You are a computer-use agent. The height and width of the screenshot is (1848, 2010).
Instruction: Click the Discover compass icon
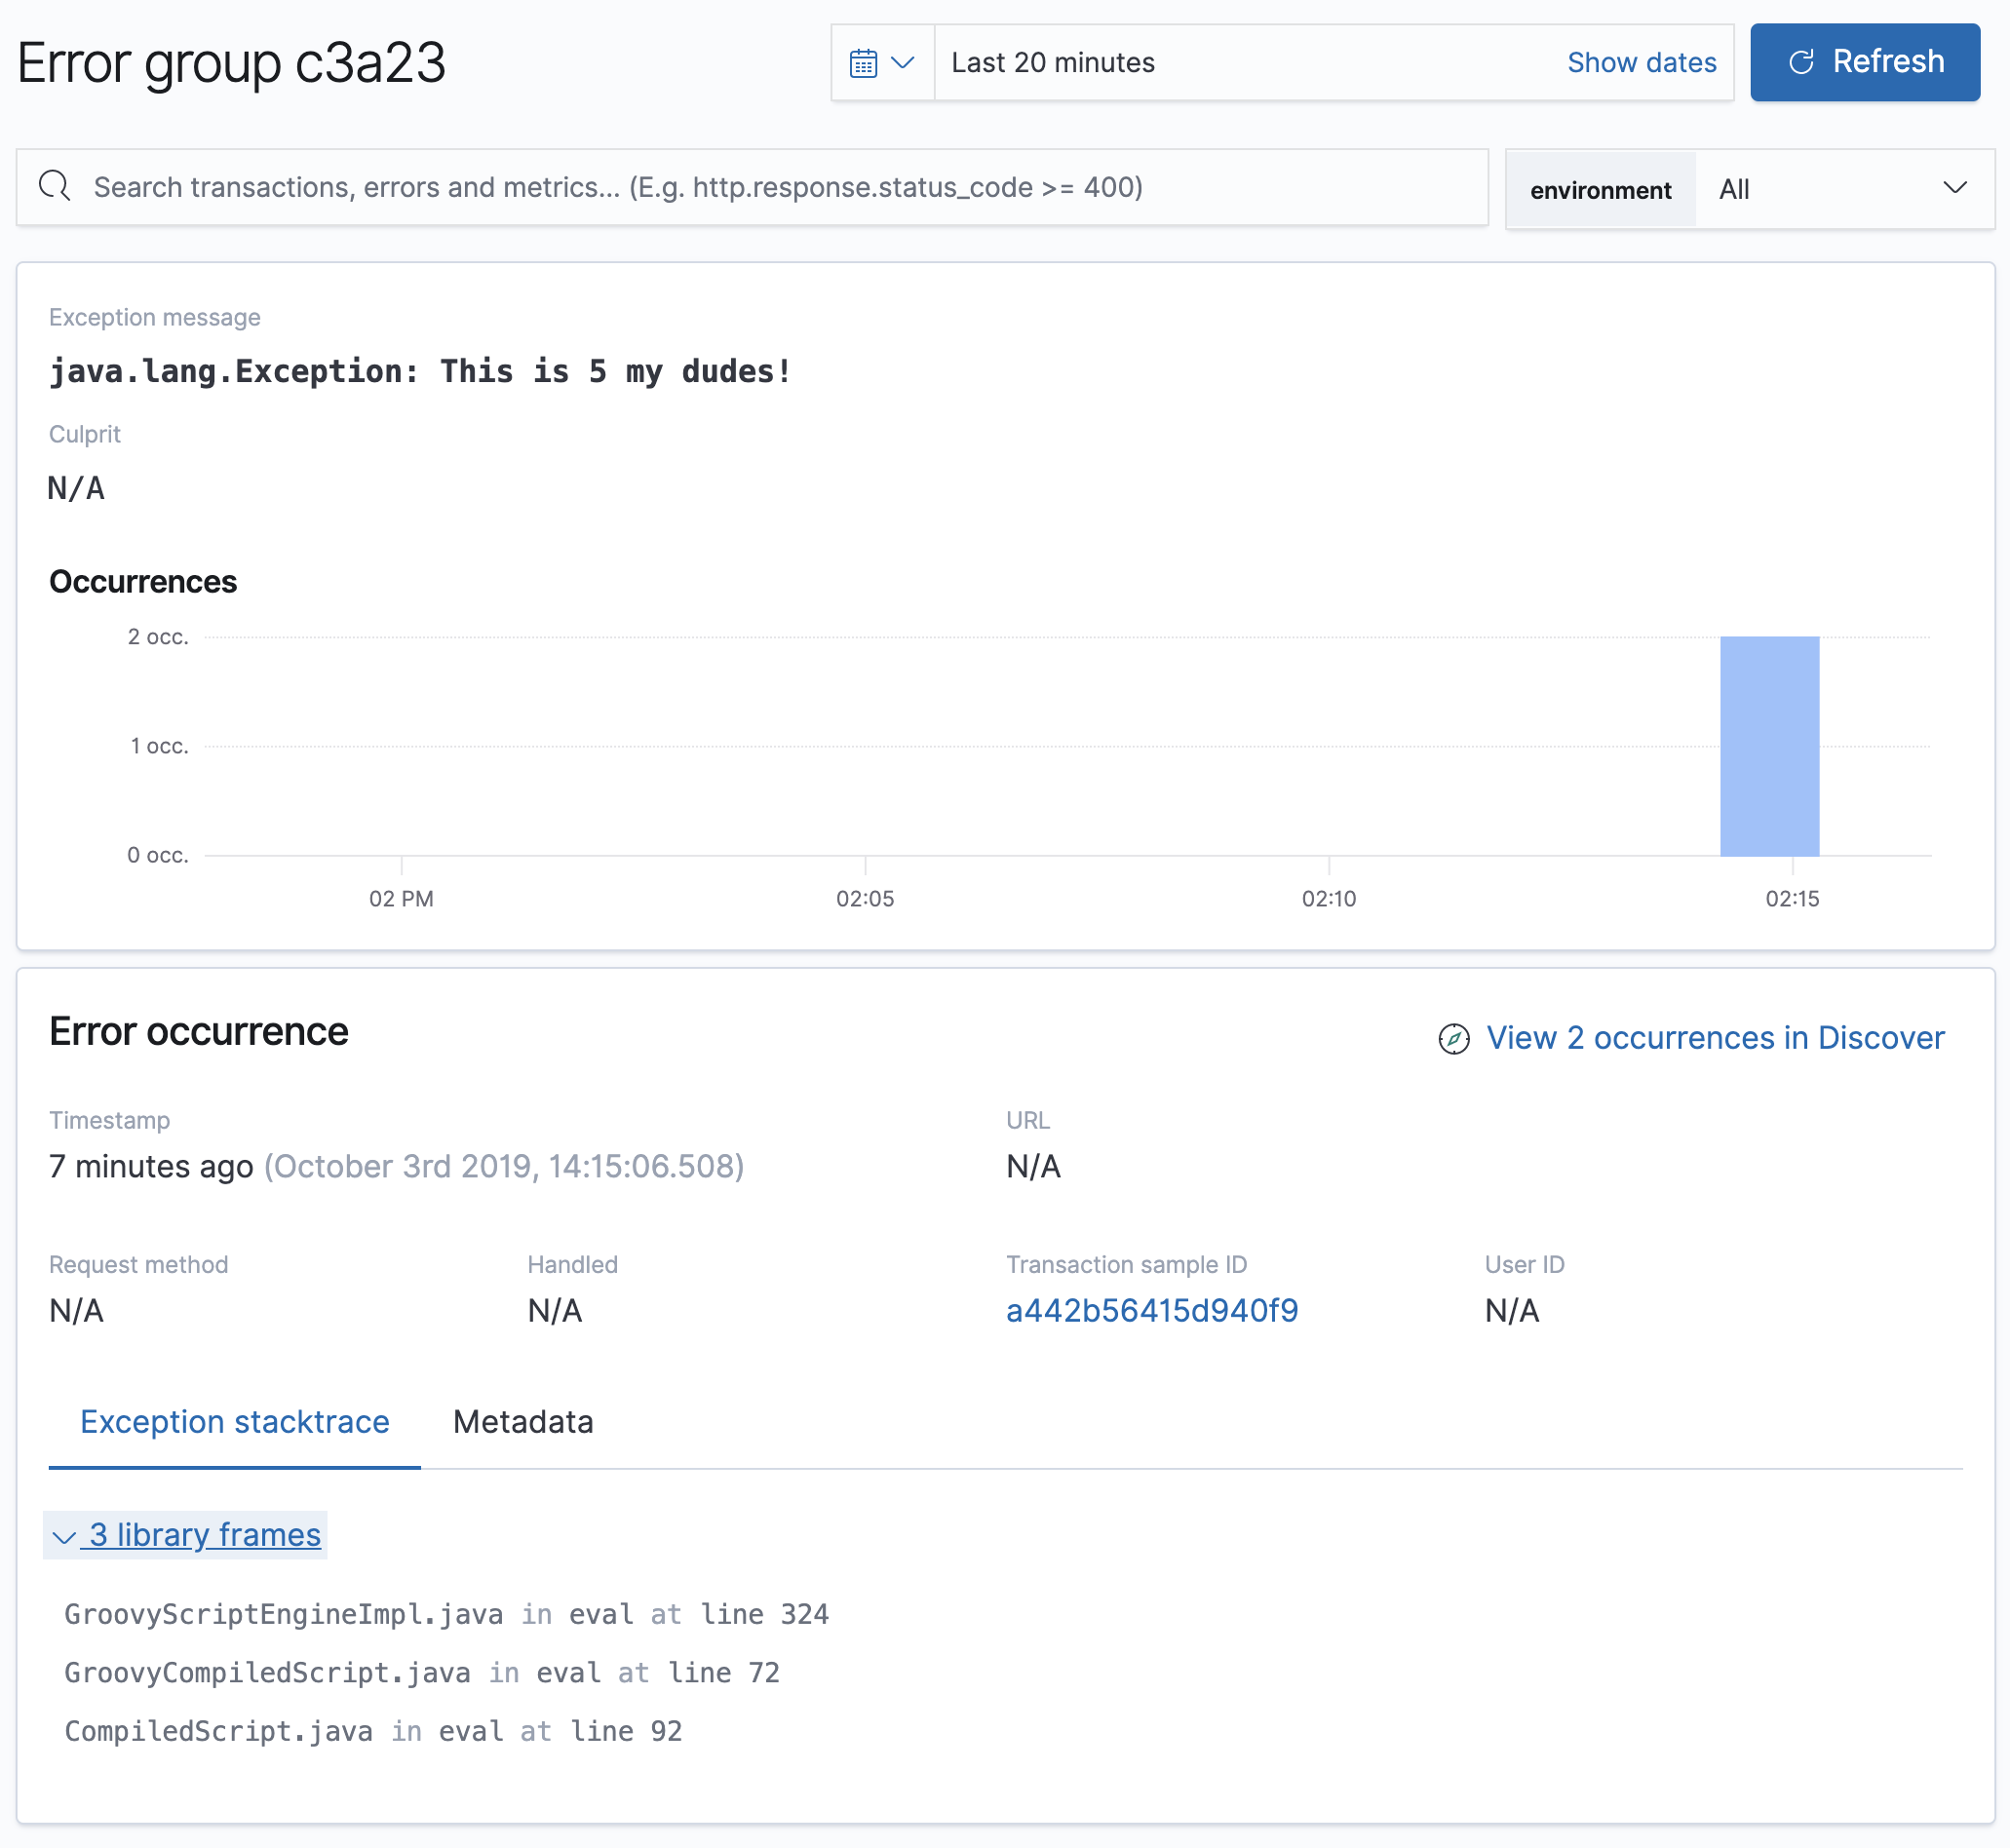pos(1453,1039)
